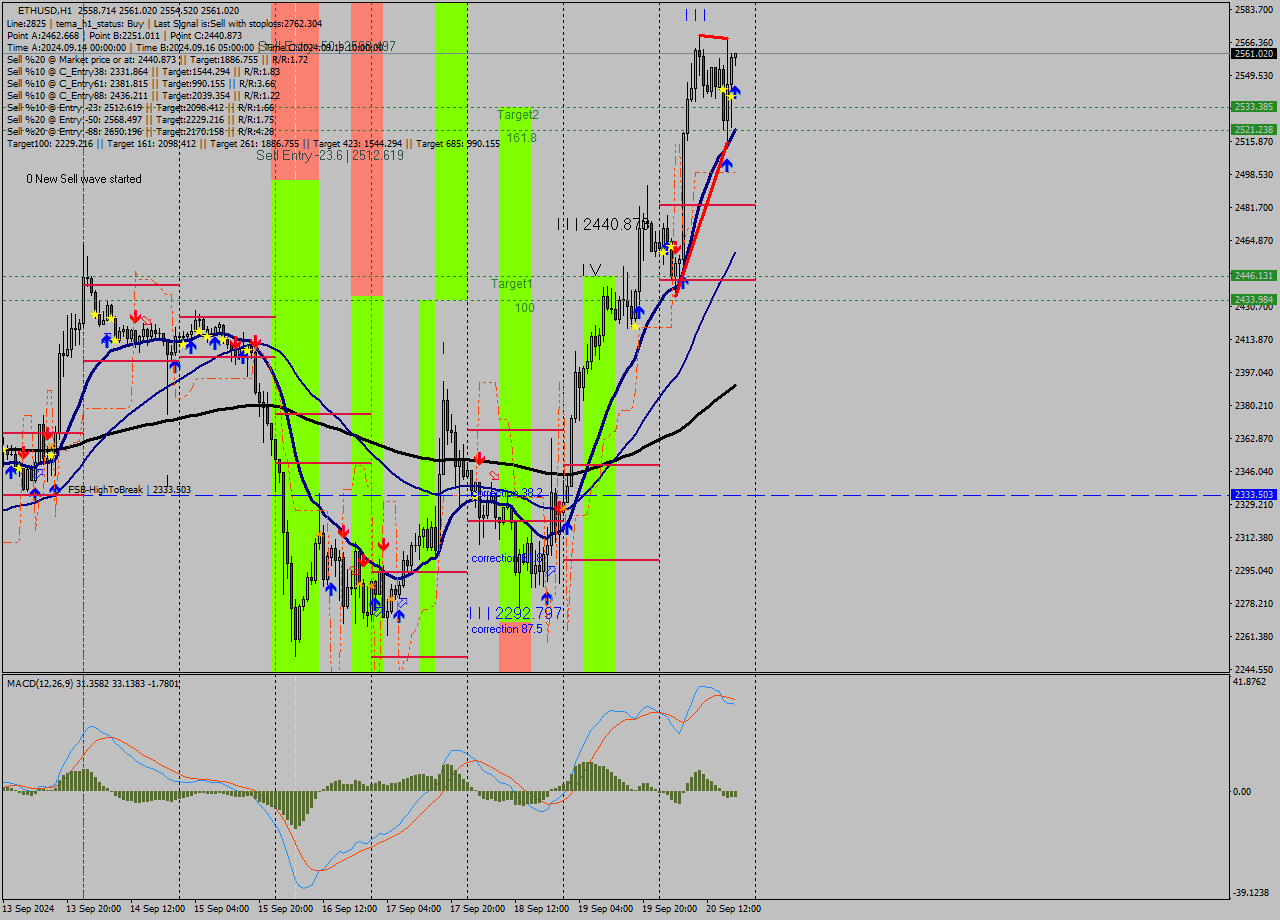Click the '17 Sep 20:00' date label on the timeline
Image resolution: width=1280 pixels, height=920 pixels.
coord(477,910)
